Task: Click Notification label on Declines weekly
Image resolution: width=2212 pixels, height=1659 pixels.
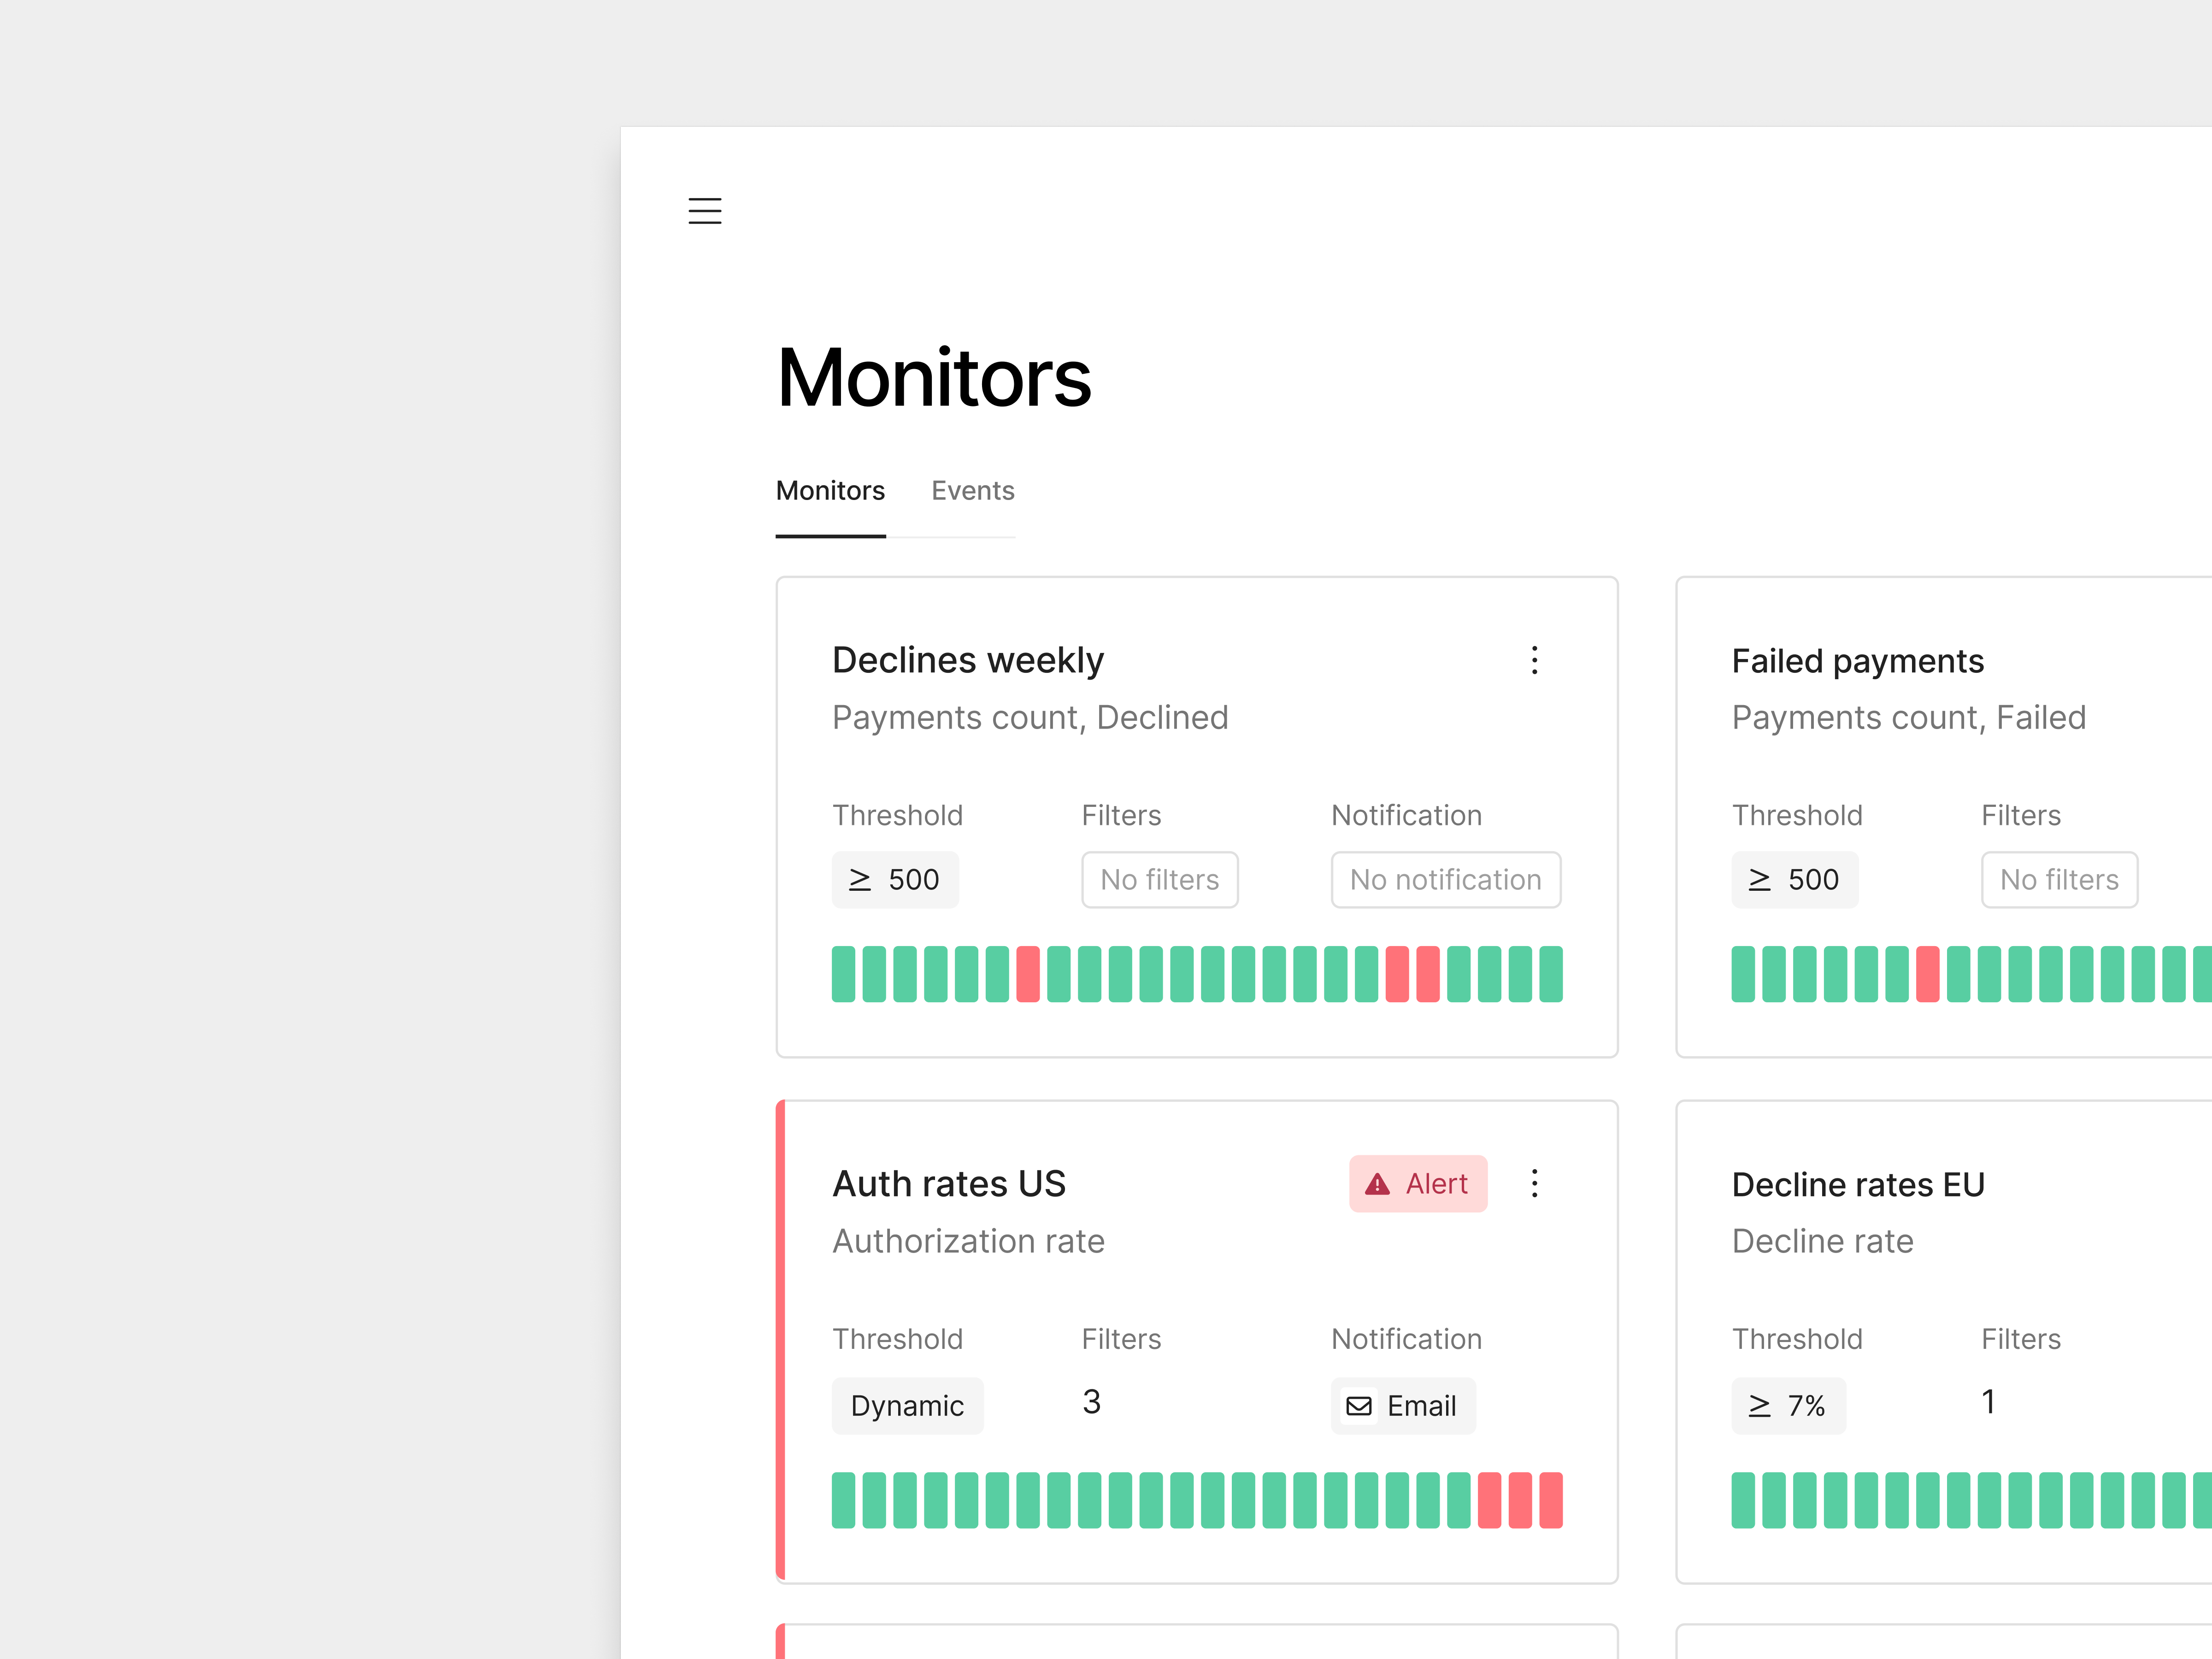Action: coord(1407,816)
